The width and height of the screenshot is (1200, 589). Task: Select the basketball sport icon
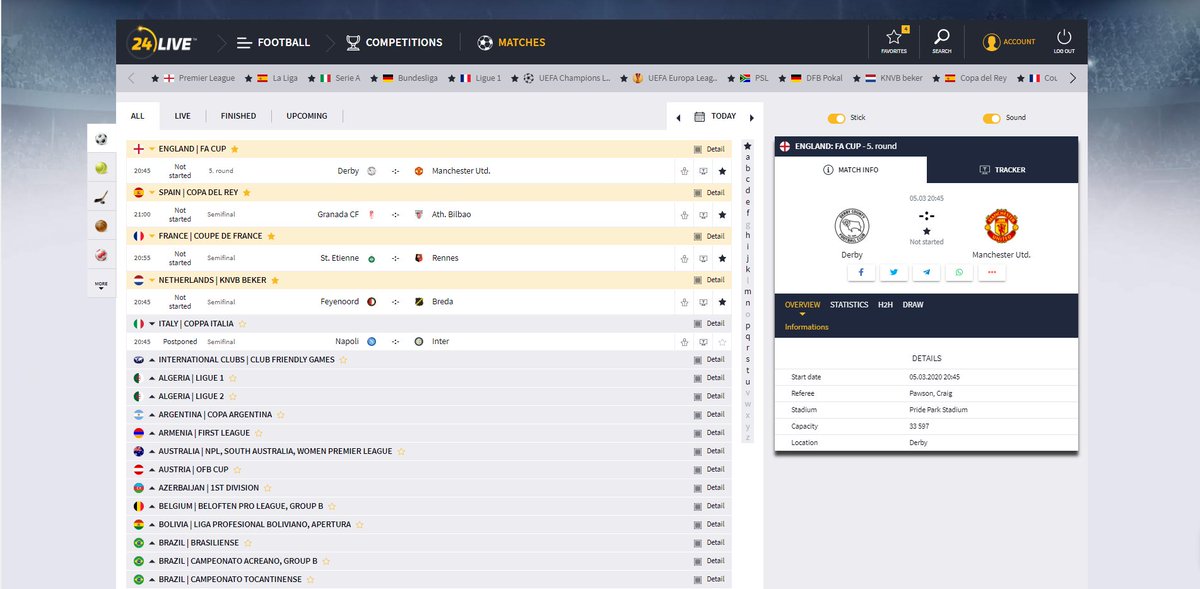pos(101,226)
